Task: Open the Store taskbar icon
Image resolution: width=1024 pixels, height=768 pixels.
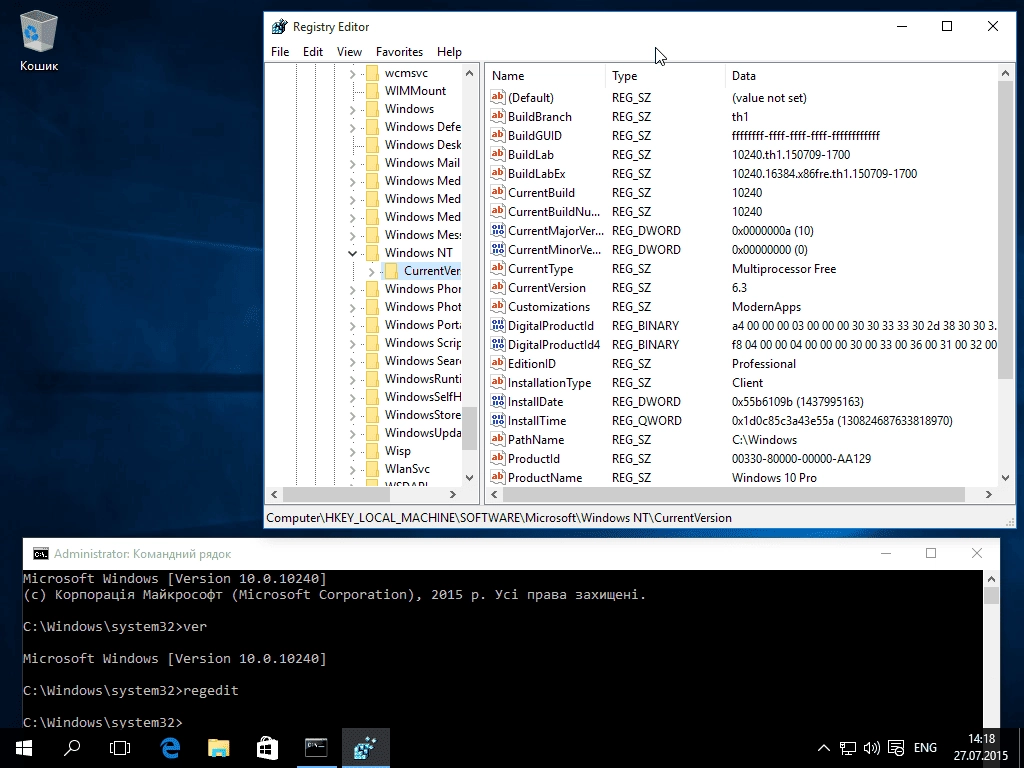Action: click(x=267, y=748)
